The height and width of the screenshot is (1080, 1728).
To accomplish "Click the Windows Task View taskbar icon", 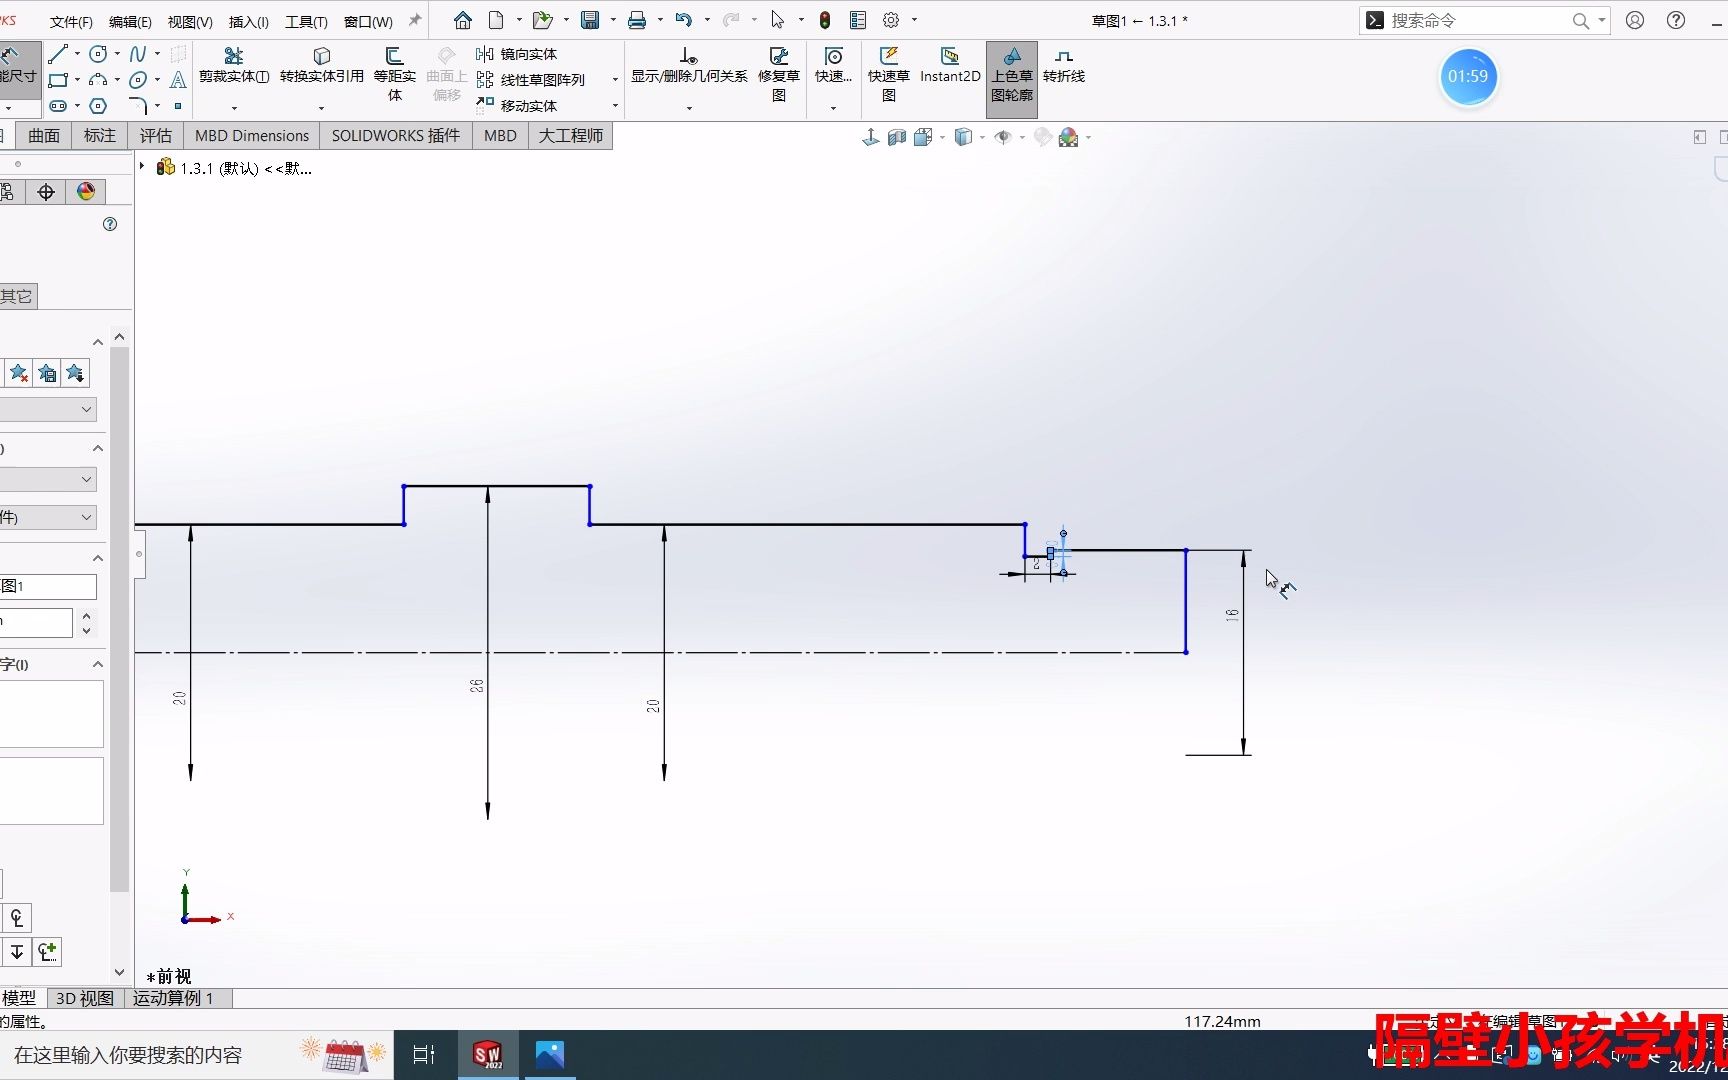I will (x=424, y=1055).
